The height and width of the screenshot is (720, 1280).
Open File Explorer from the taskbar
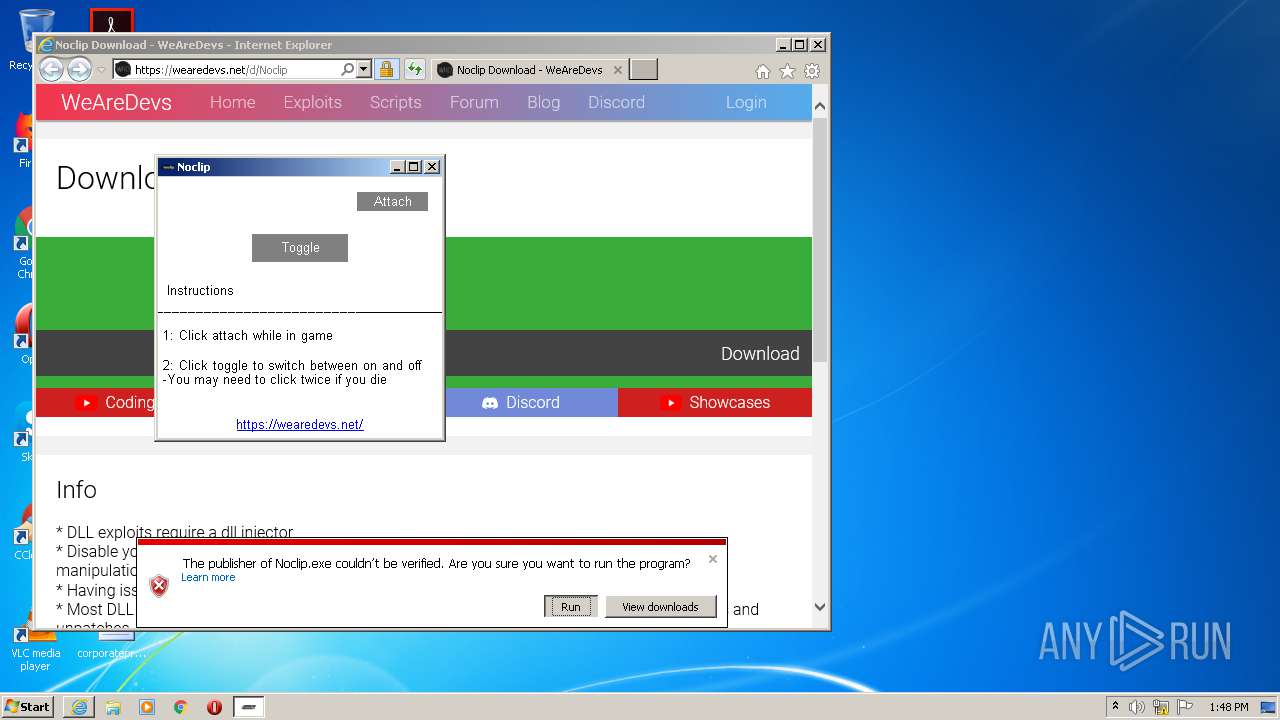click(113, 707)
